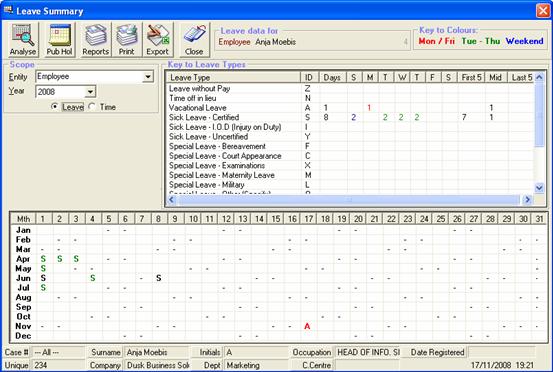The height and width of the screenshot is (372, 553).
Task: Click the Occupation field
Action: point(367,352)
